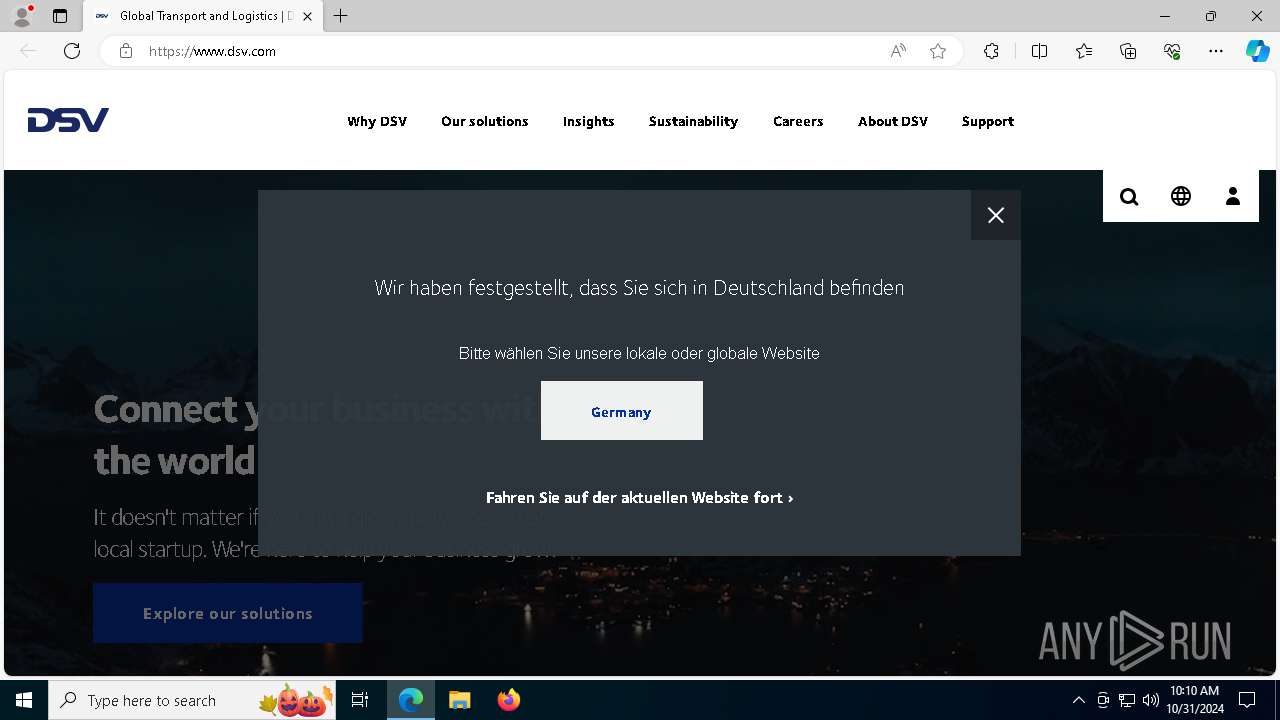Open Browser essentials heart icon

click(x=1172, y=51)
